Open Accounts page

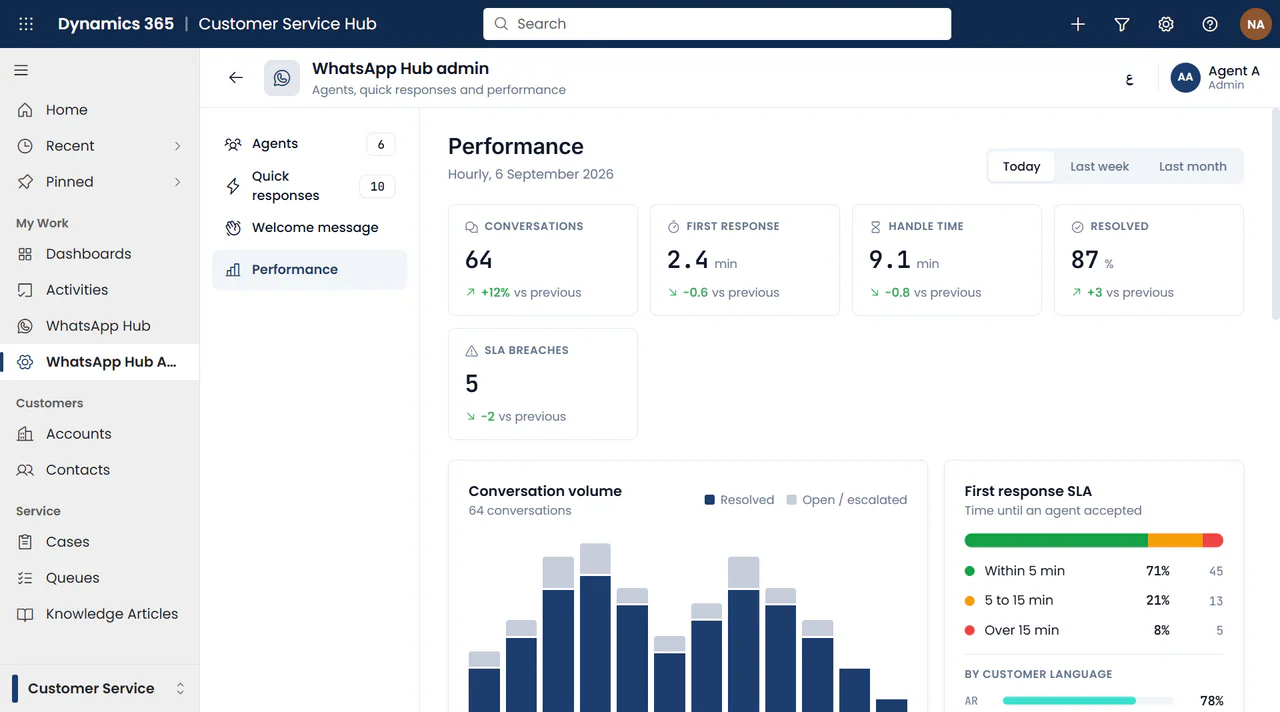100,434
